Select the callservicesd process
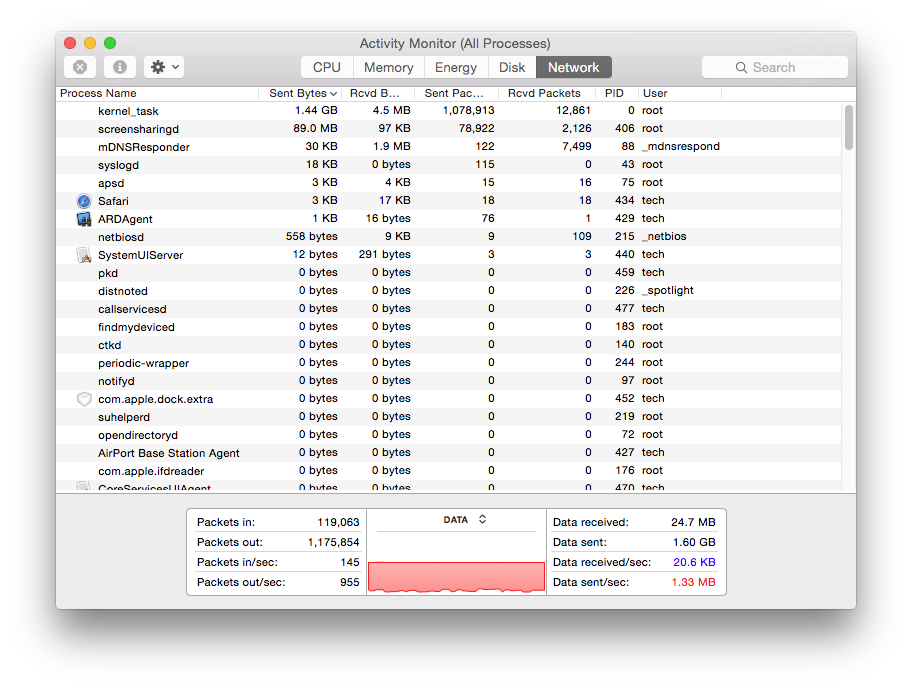This screenshot has width=912, height=689. (x=132, y=309)
